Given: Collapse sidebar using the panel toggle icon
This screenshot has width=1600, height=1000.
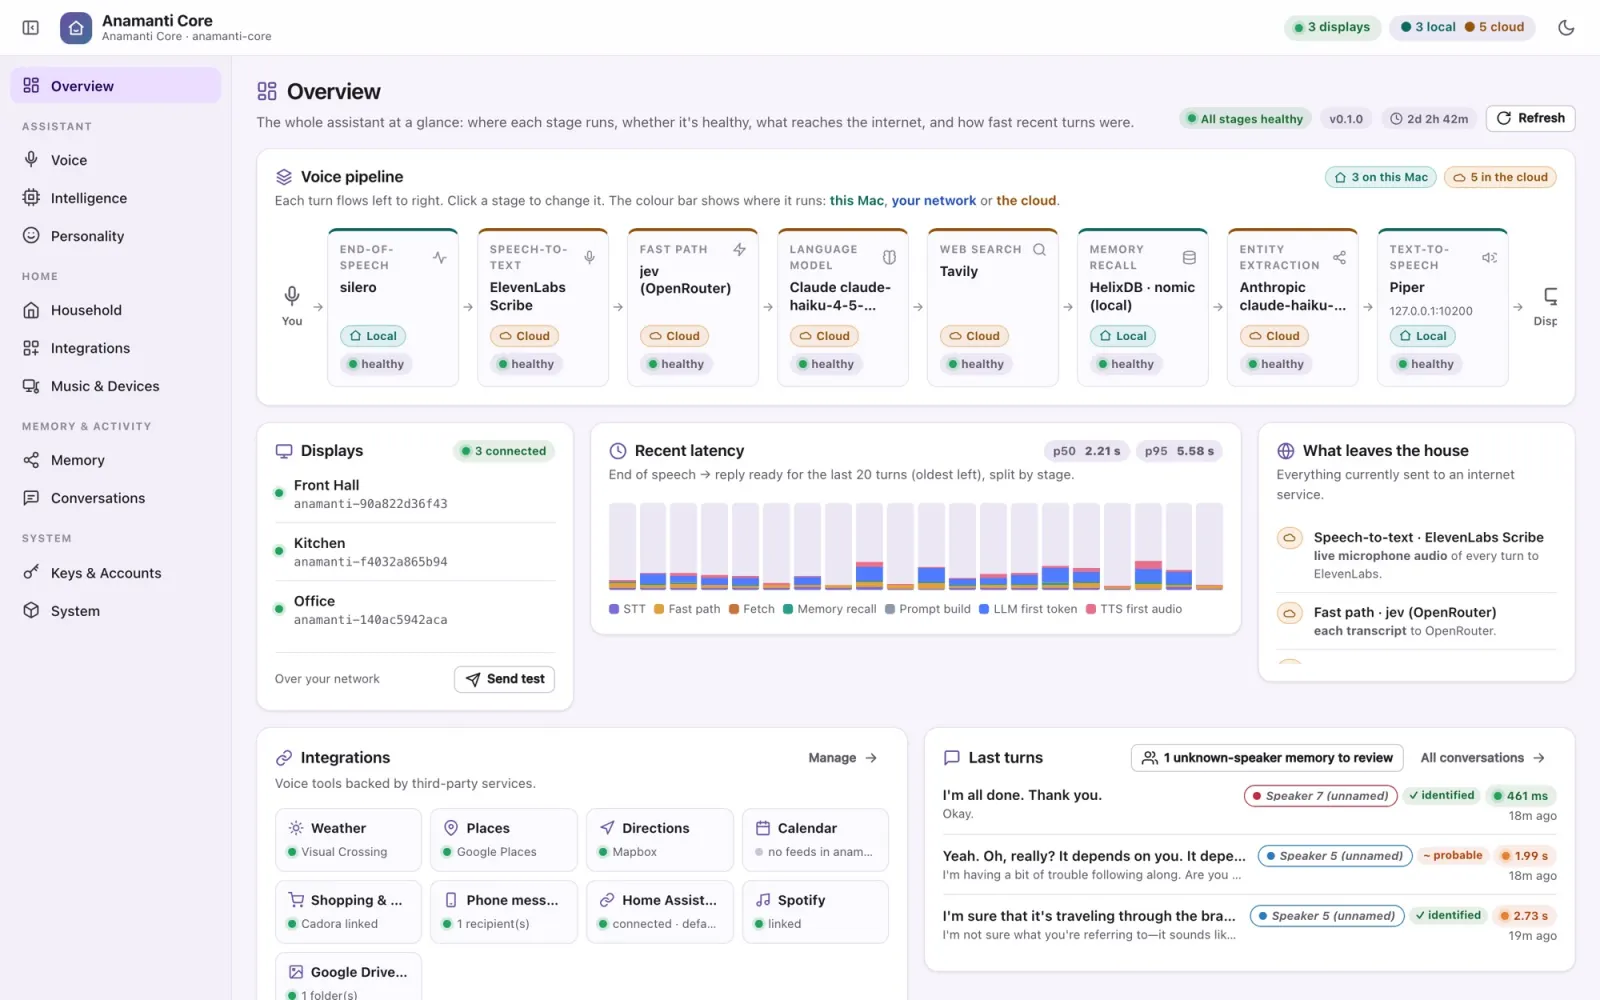Looking at the screenshot, I should pyautogui.click(x=31, y=28).
